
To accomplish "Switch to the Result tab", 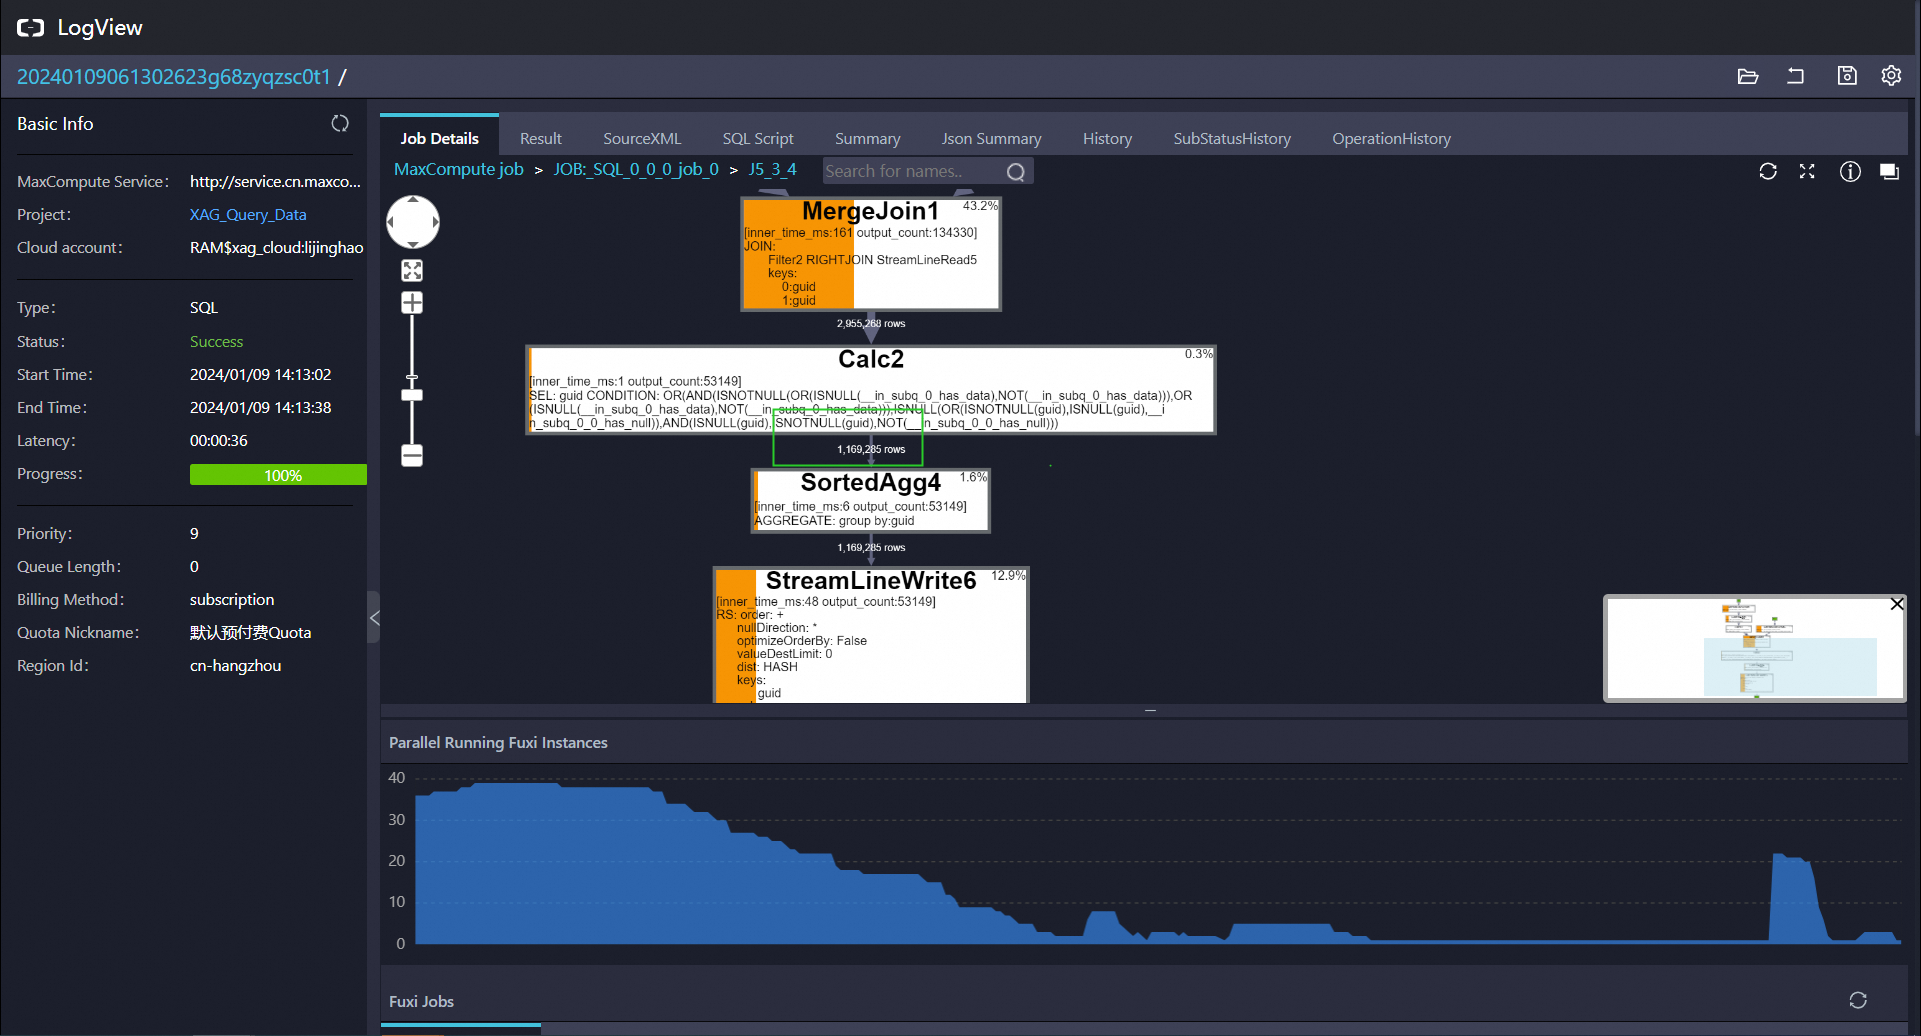I will coord(541,138).
